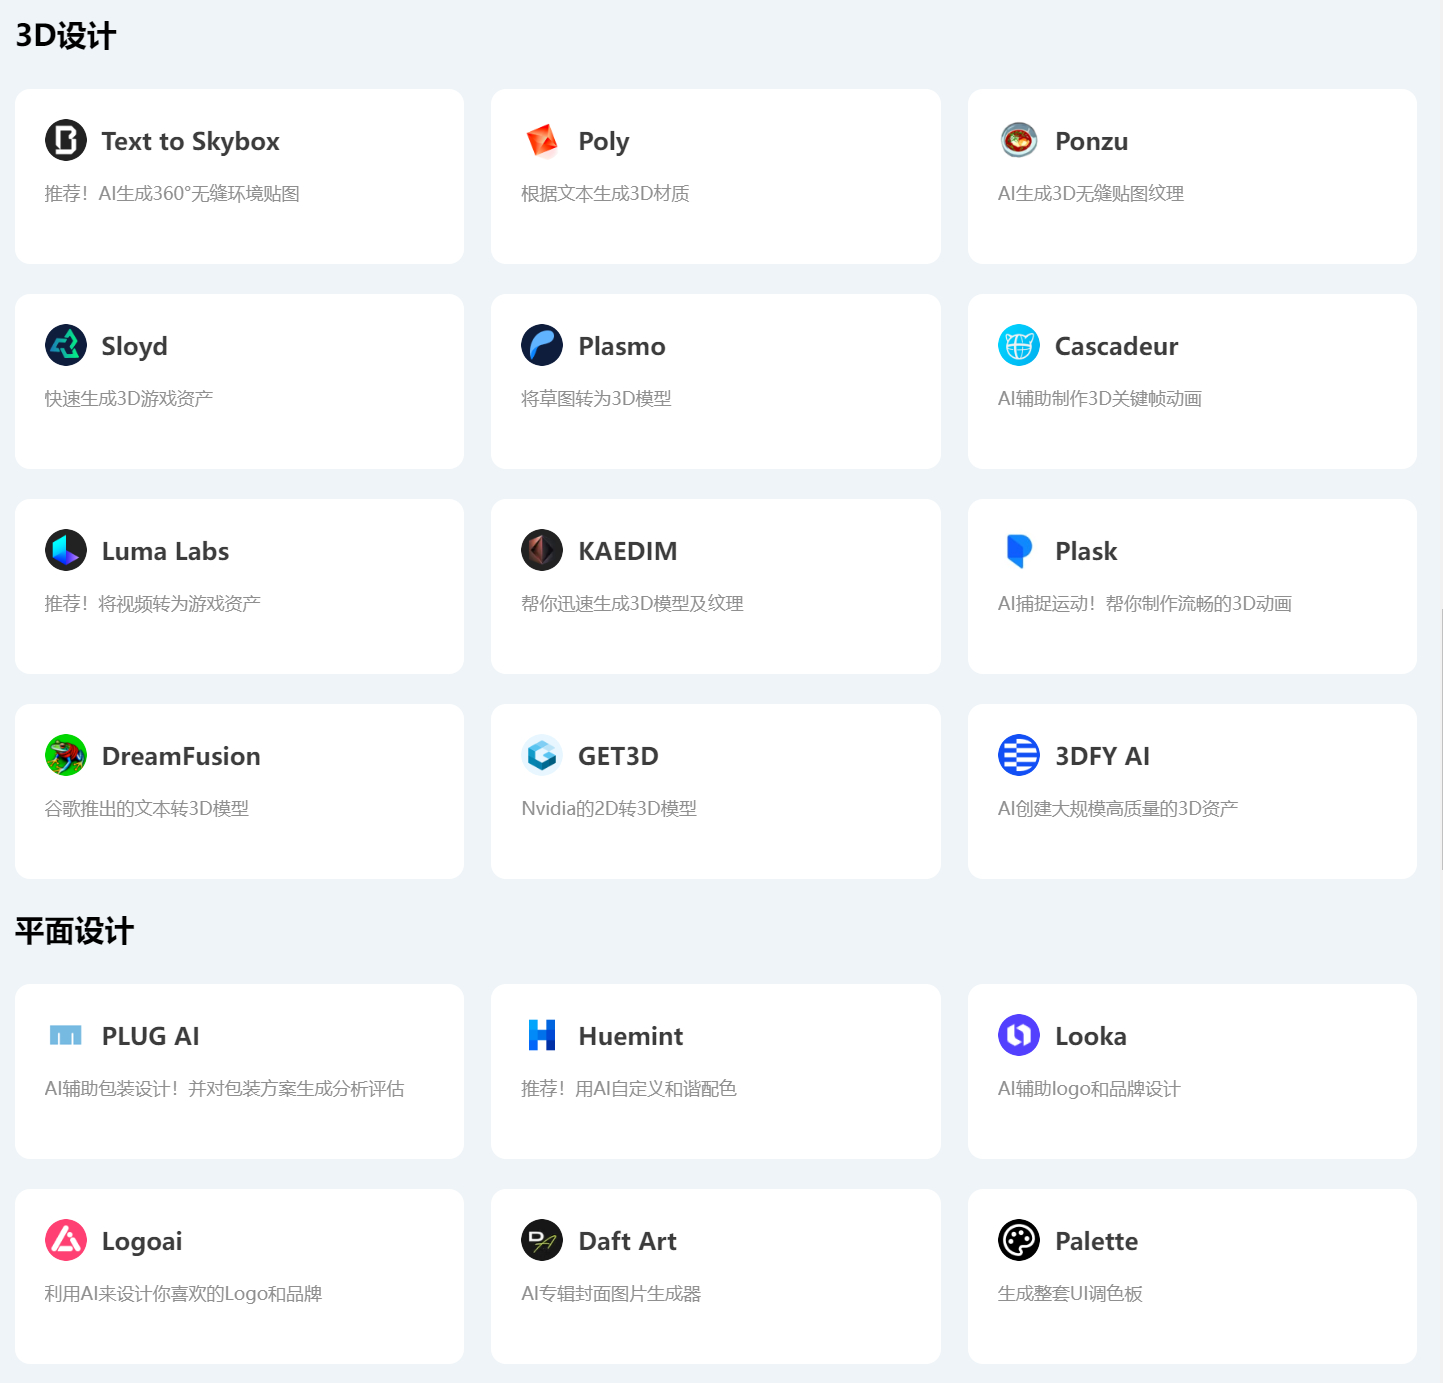1443x1383 pixels.
Task: Click description 'AI捕捉运动！帮你制作流畅的3D动画'
Action: pos(1145,603)
